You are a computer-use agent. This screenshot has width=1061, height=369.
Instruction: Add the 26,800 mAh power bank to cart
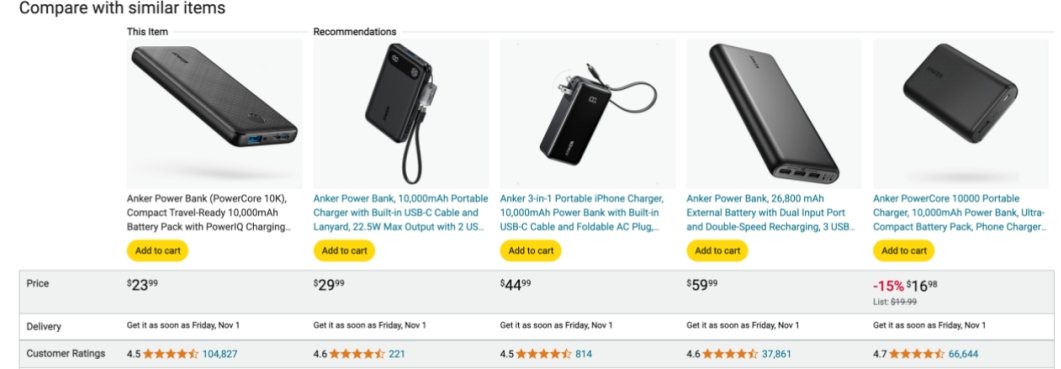pyautogui.click(x=717, y=251)
